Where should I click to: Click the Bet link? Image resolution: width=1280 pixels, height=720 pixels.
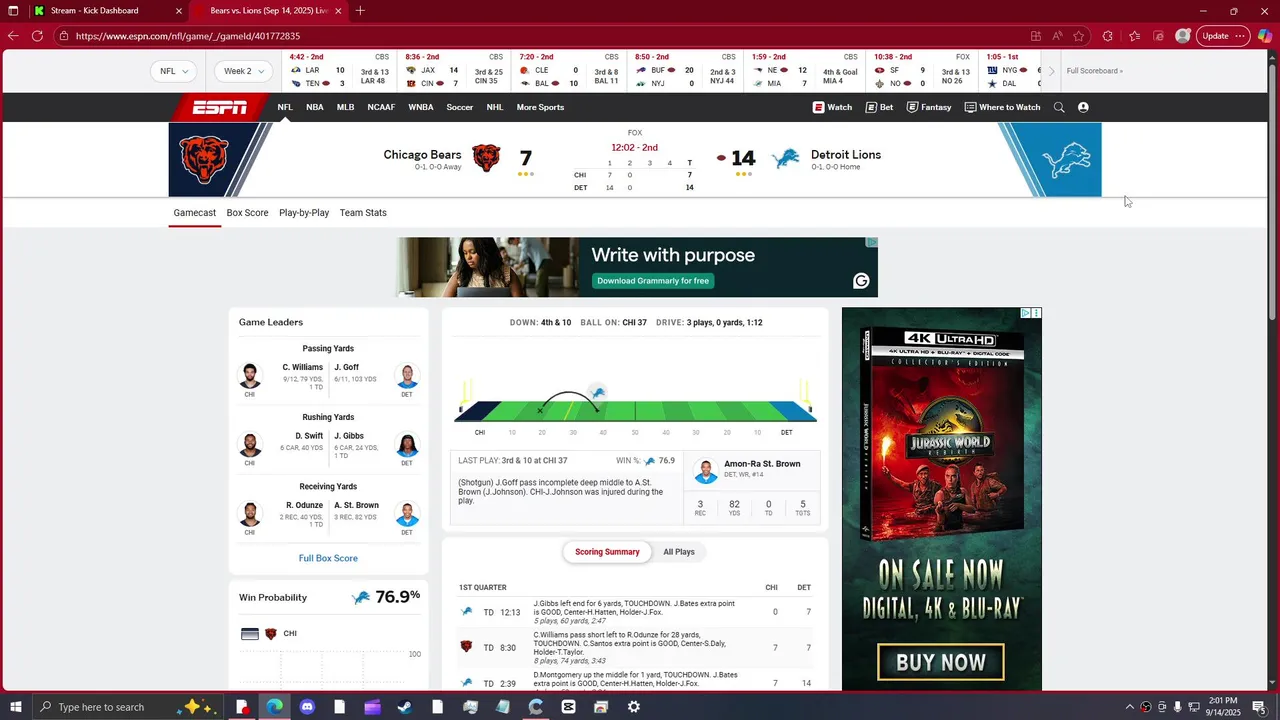pyautogui.click(x=879, y=107)
